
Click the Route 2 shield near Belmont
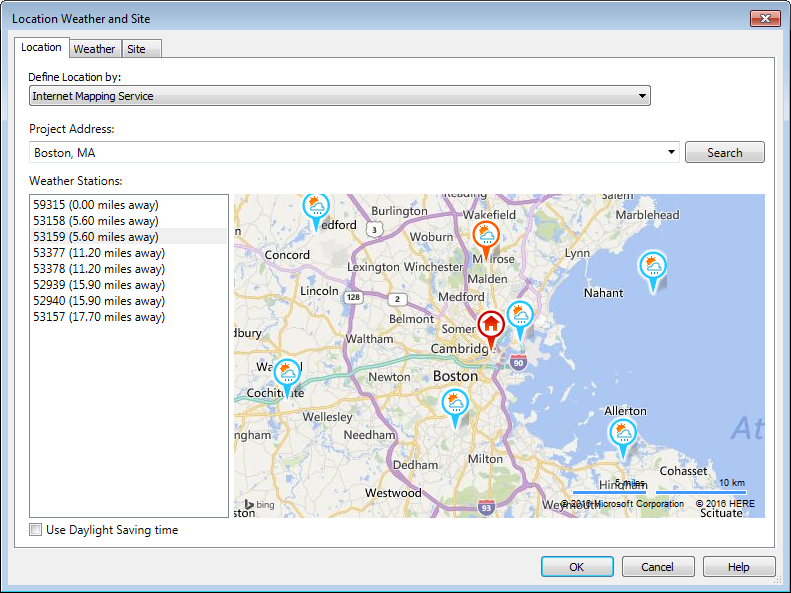pyautogui.click(x=397, y=299)
